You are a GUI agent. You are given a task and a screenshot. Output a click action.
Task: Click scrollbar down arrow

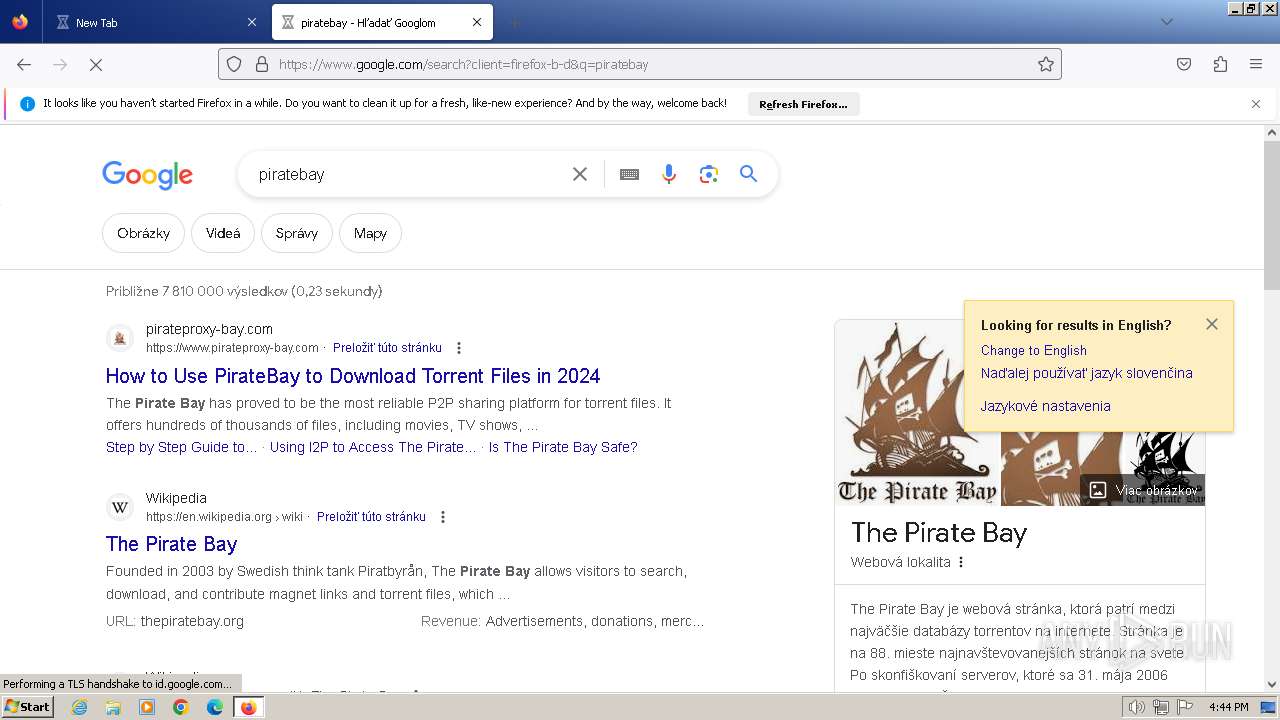pyautogui.click(x=1272, y=684)
